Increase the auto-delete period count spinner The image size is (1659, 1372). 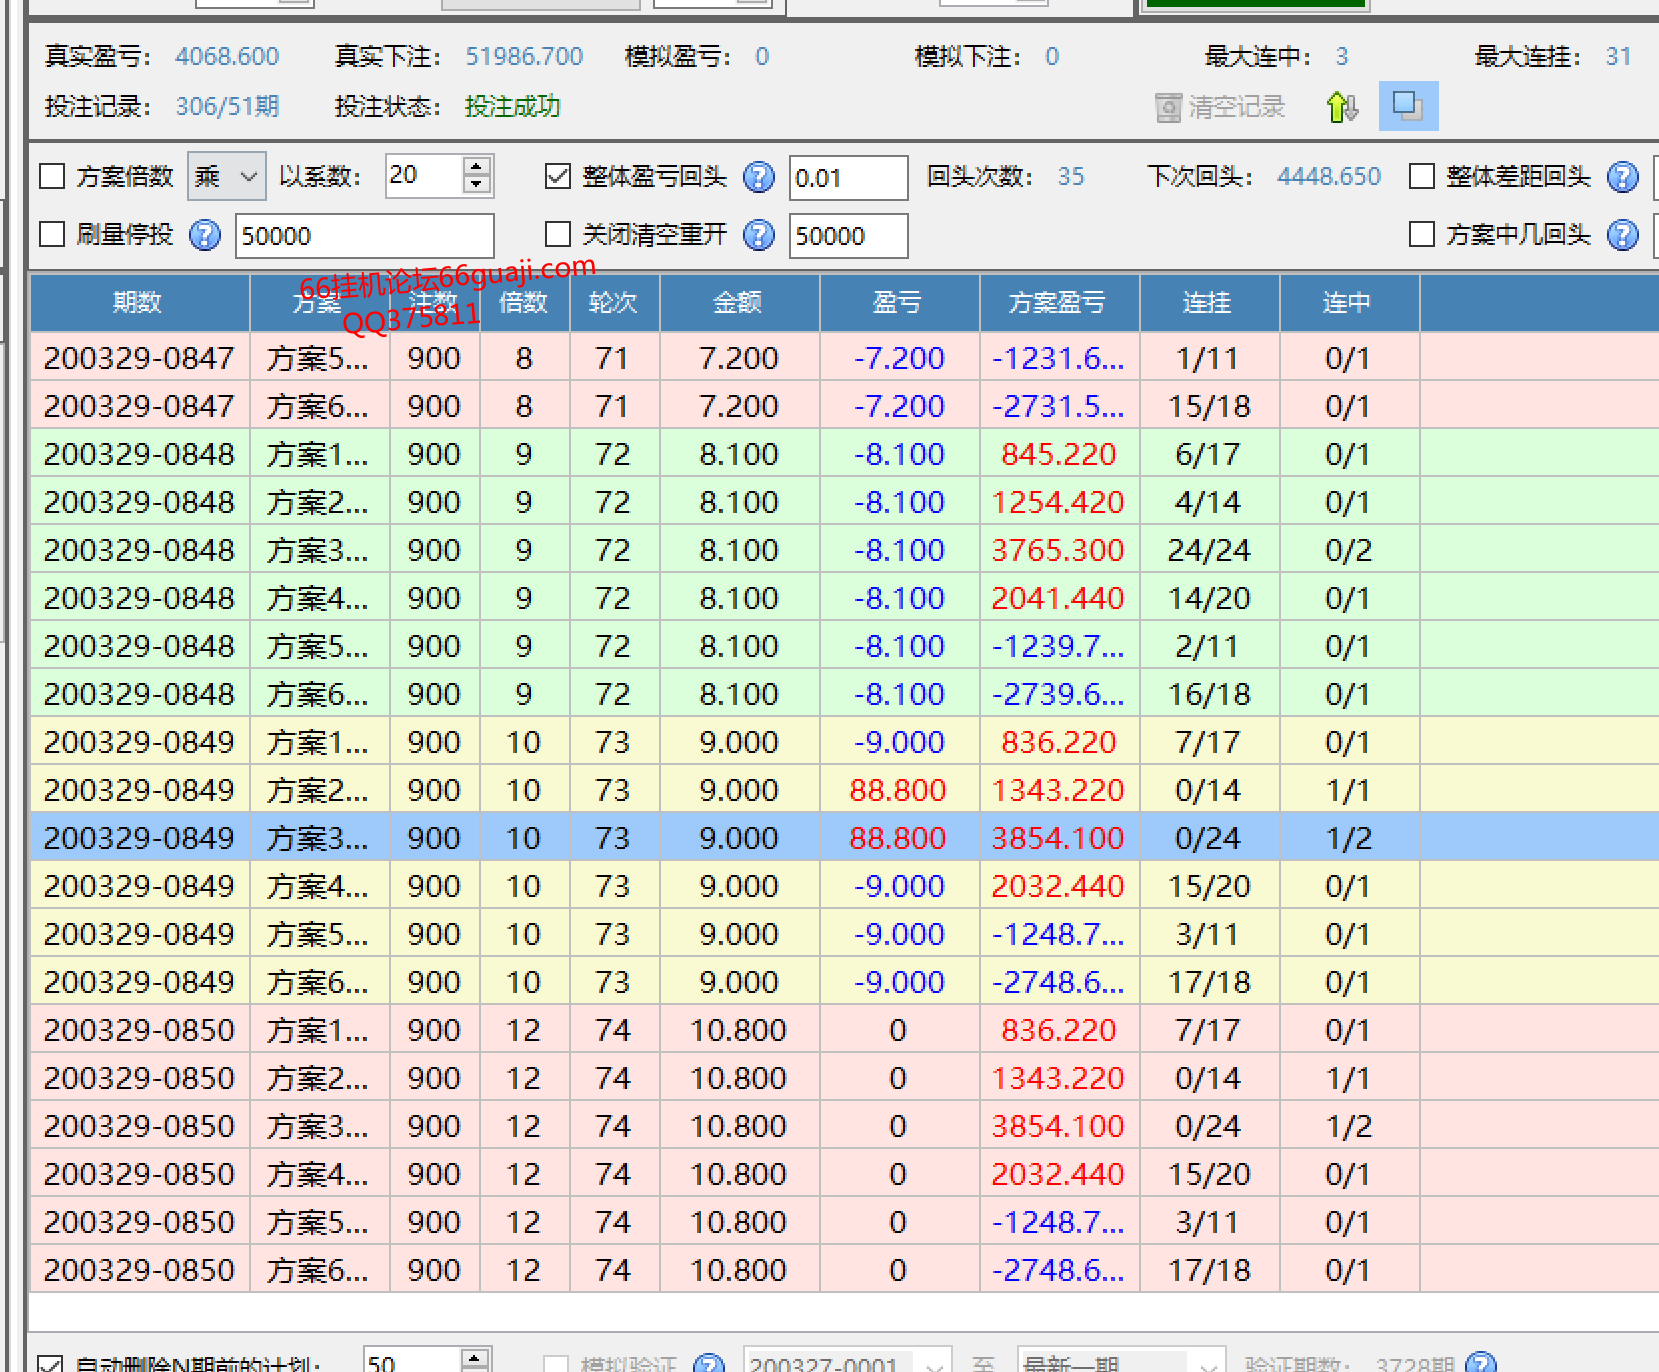pyautogui.click(x=475, y=1356)
